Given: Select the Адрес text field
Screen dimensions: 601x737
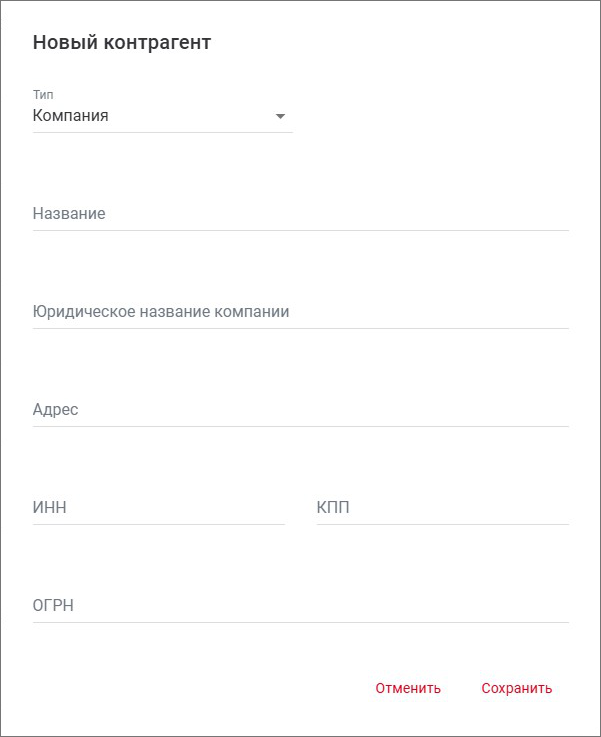Looking at the screenshot, I should coord(300,410).
